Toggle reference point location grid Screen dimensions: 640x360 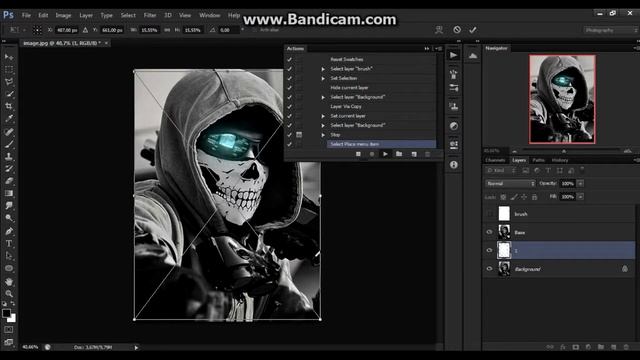(37, 30)
